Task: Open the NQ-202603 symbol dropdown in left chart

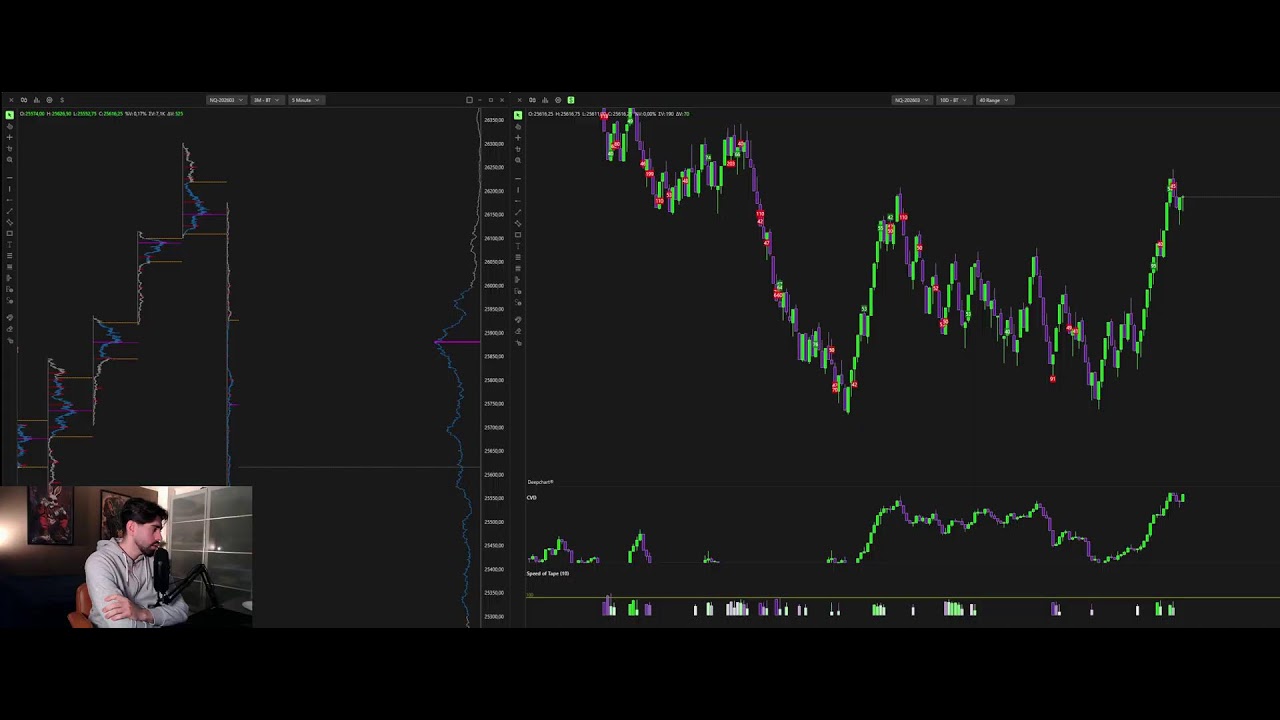Action: [227, 100]
